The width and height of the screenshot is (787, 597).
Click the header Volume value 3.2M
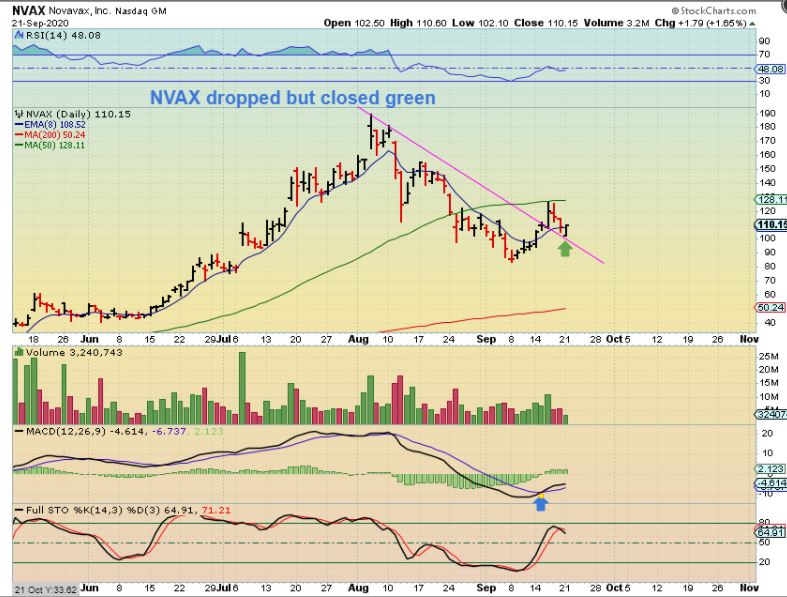coord(638,23)
